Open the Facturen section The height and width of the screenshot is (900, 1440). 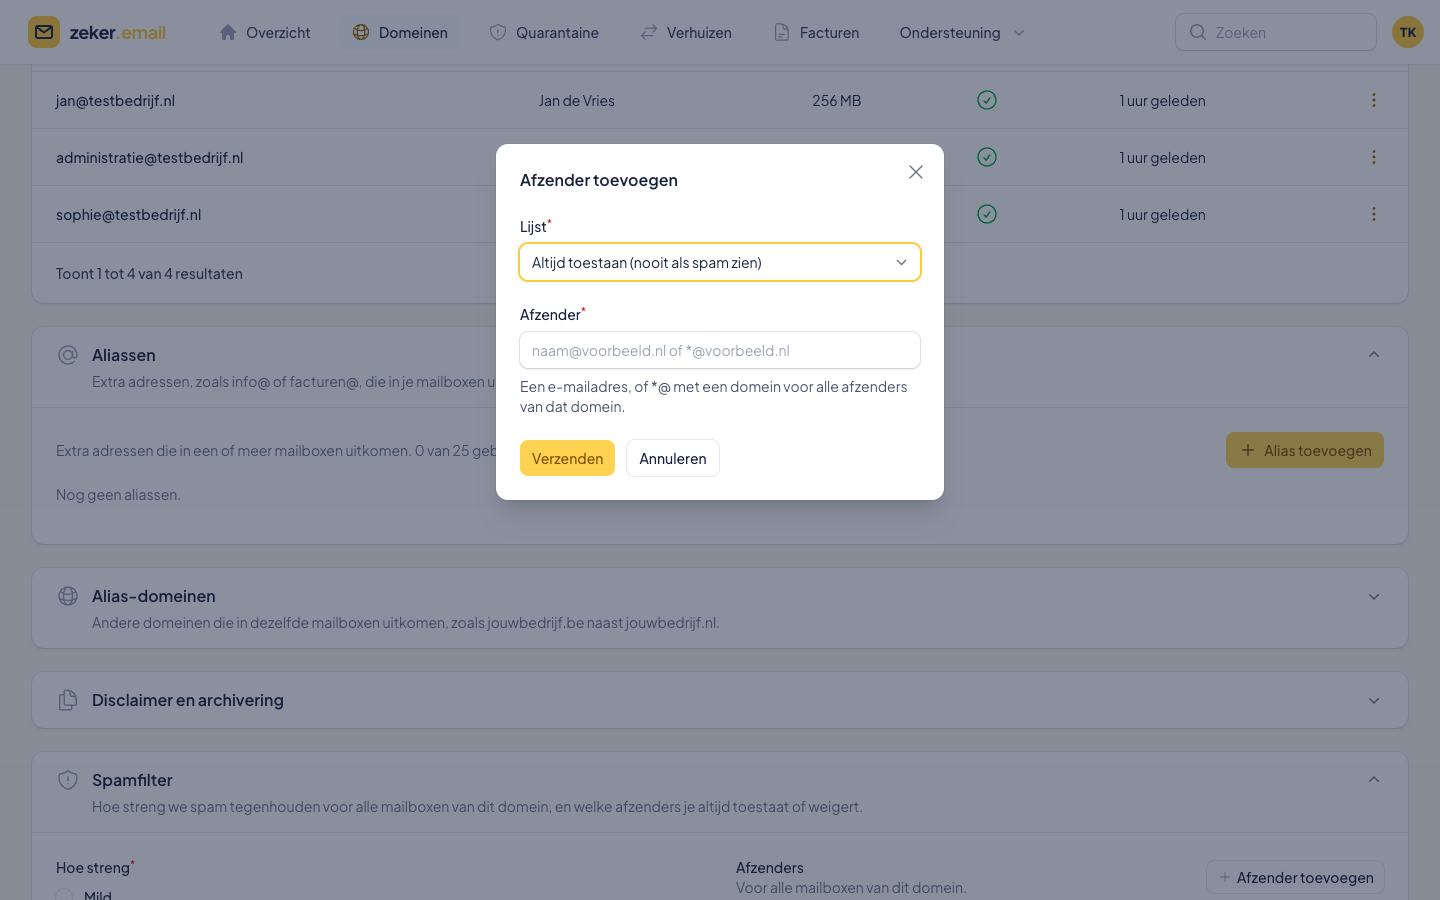(816, 32)
